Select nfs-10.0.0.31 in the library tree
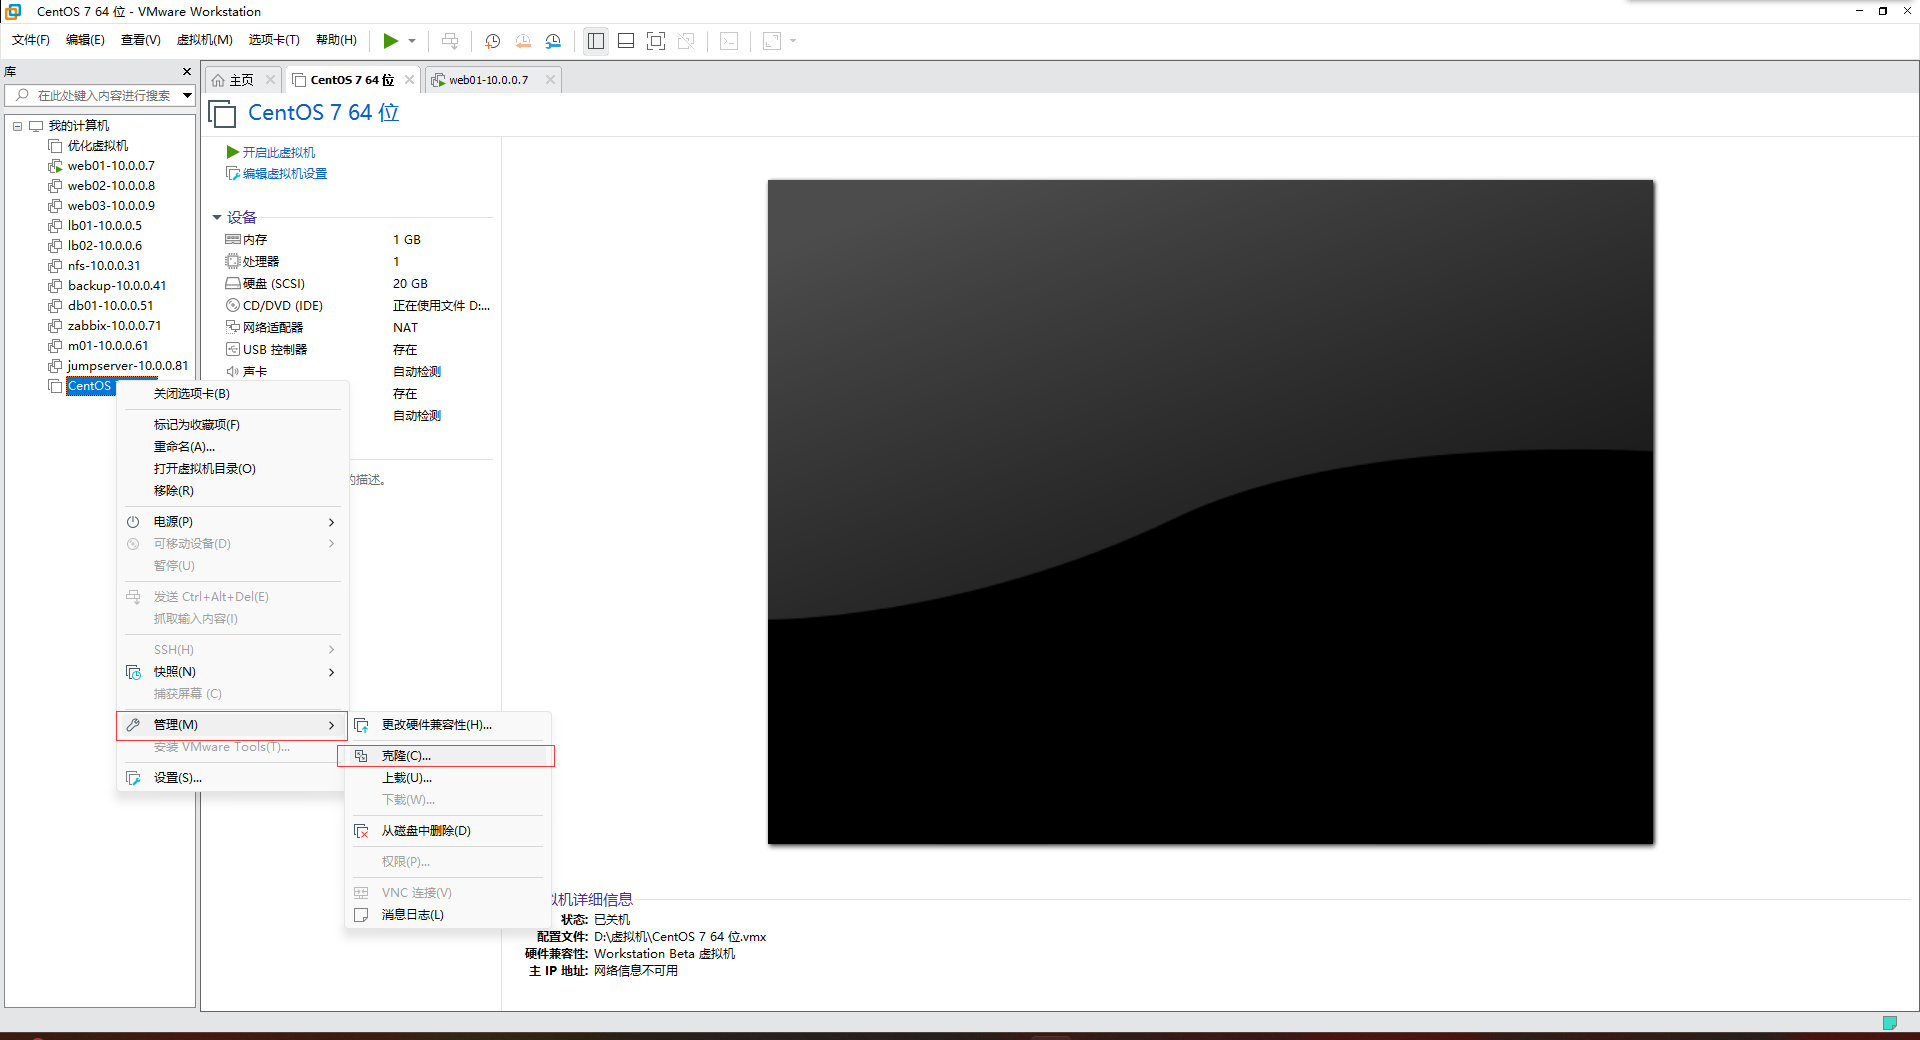1920x1040 pixels. coord(104,266)
